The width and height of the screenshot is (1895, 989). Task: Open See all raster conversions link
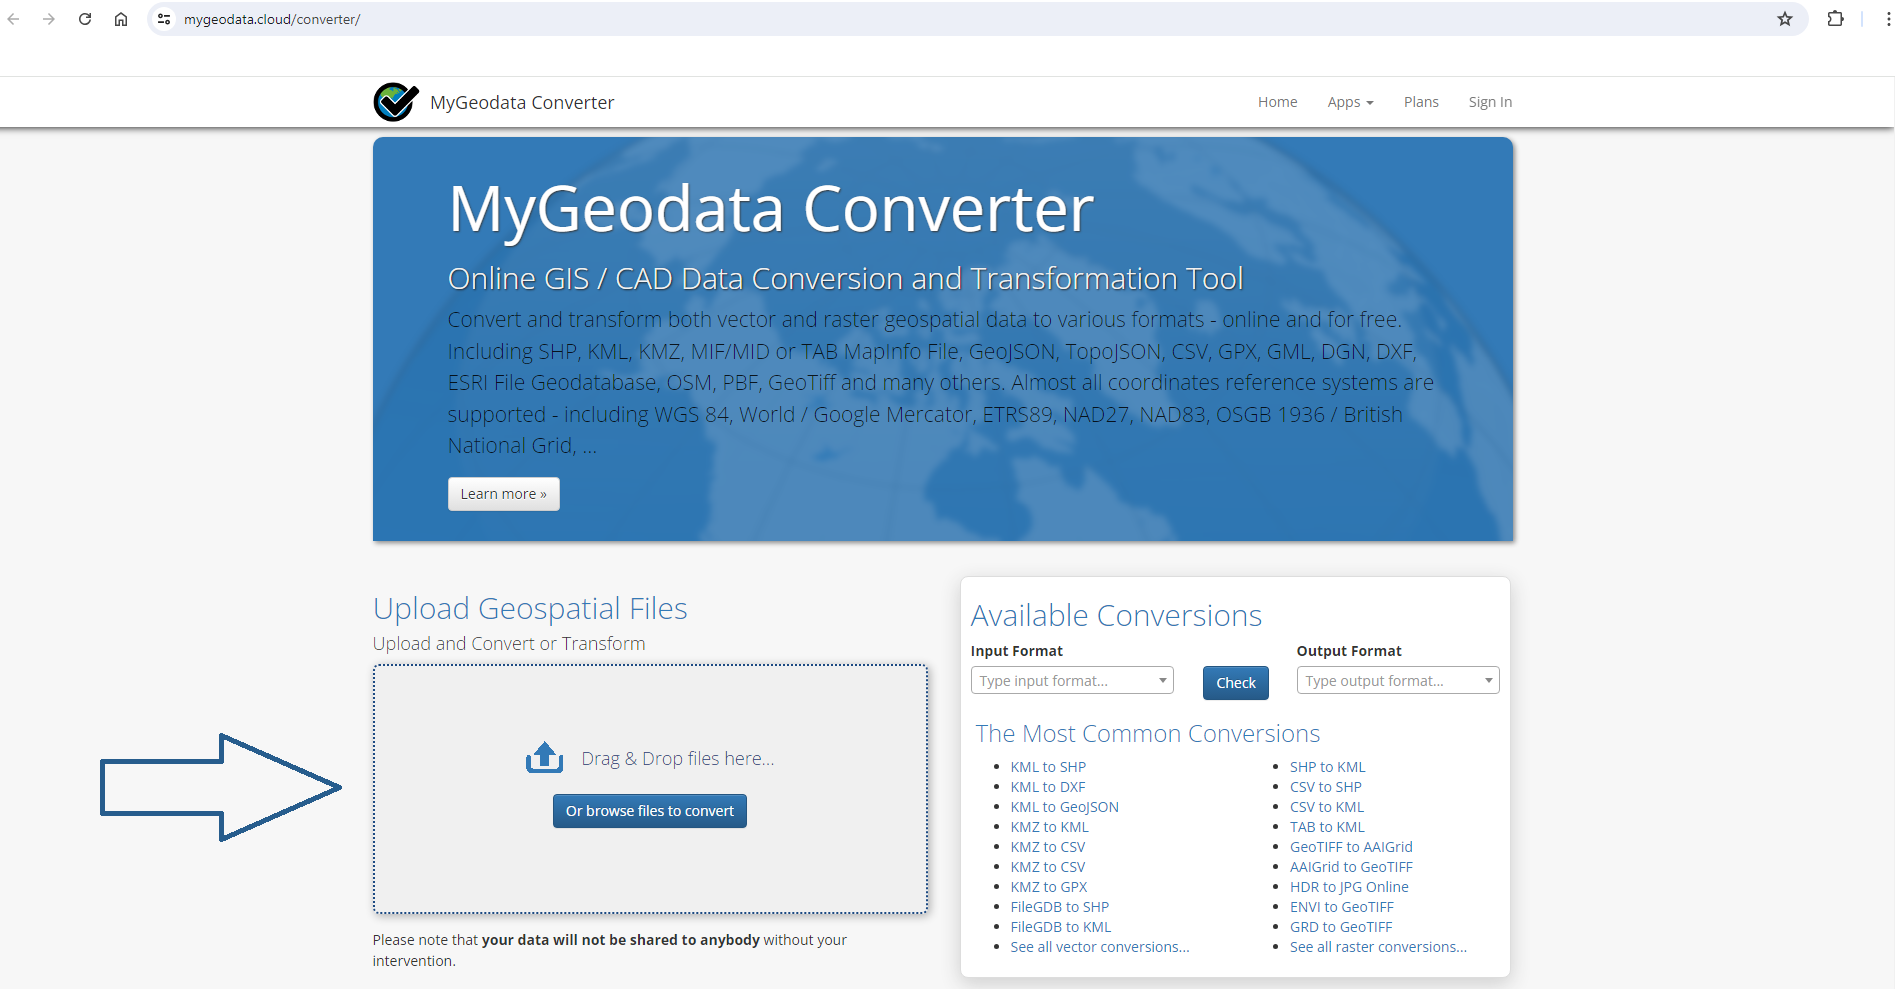point(1377,947)
